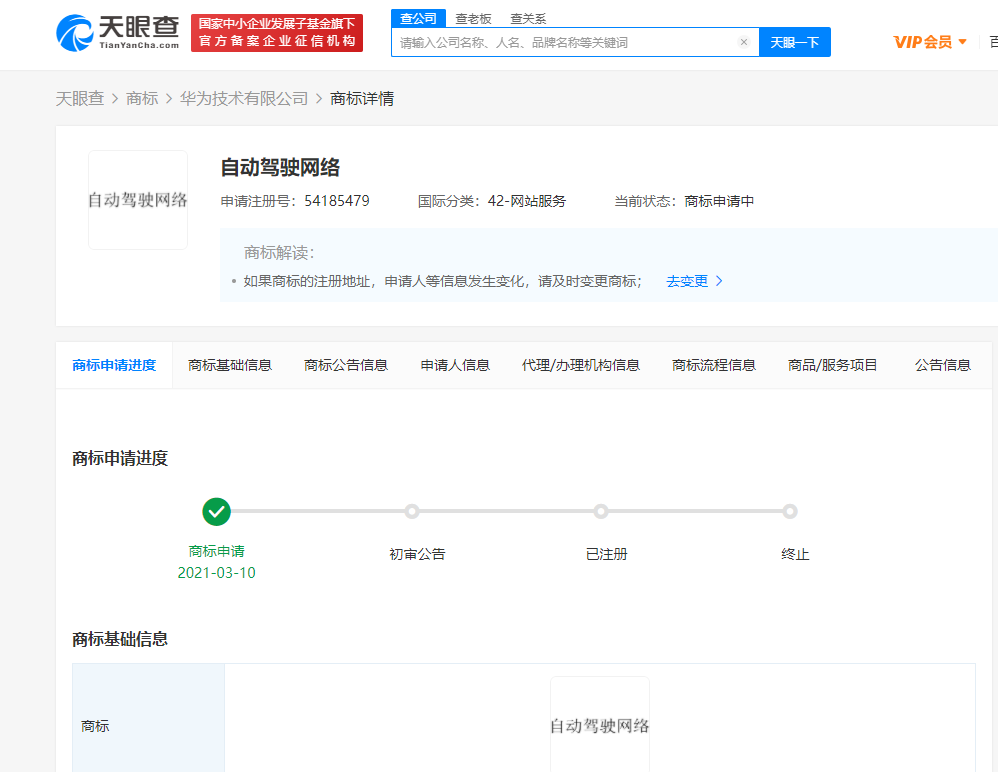Click the 初审公告 progress circle
Screen dimensions: 998x772
pos(412,511)
